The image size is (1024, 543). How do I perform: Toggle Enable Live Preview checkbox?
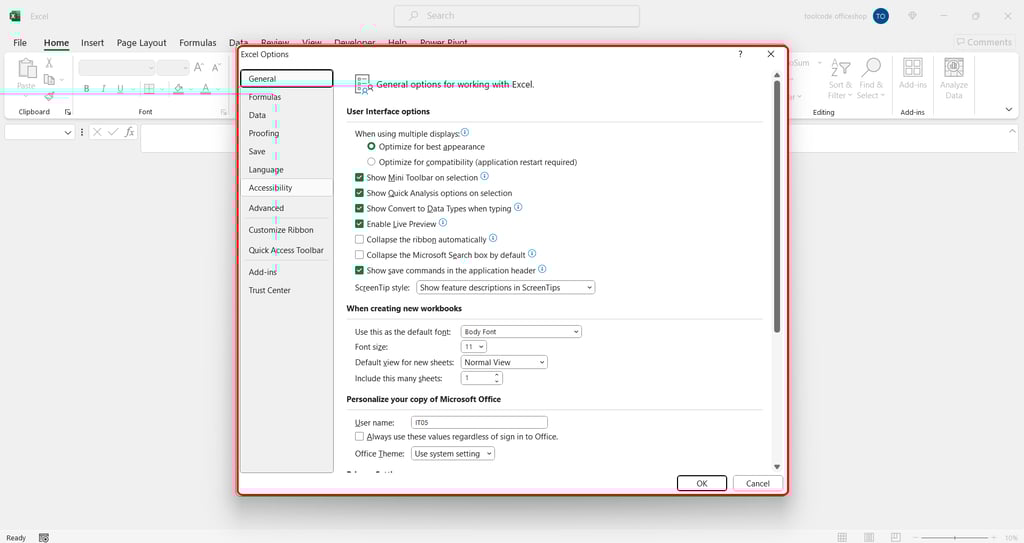point(359,224)
